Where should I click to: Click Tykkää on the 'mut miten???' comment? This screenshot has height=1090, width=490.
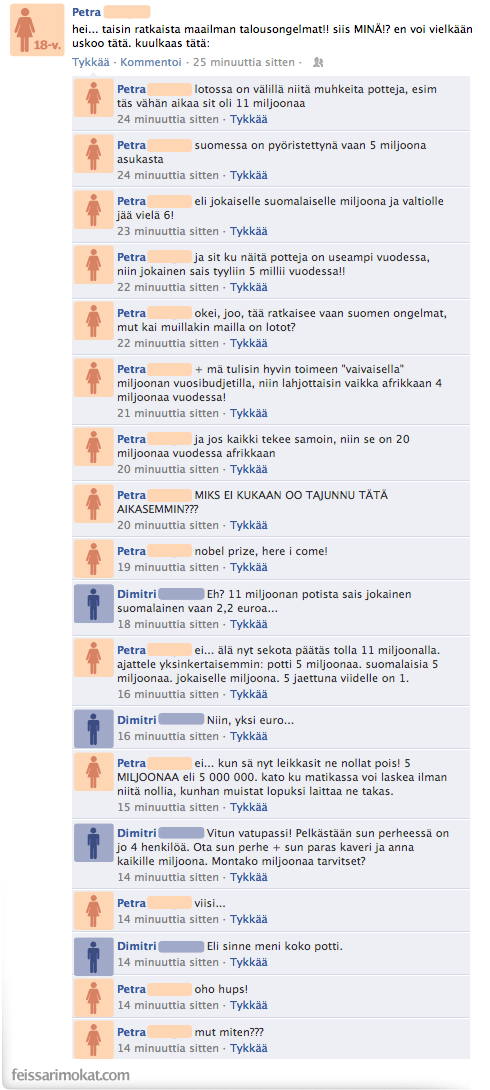pyautogui.click(x=249, y=1048)
